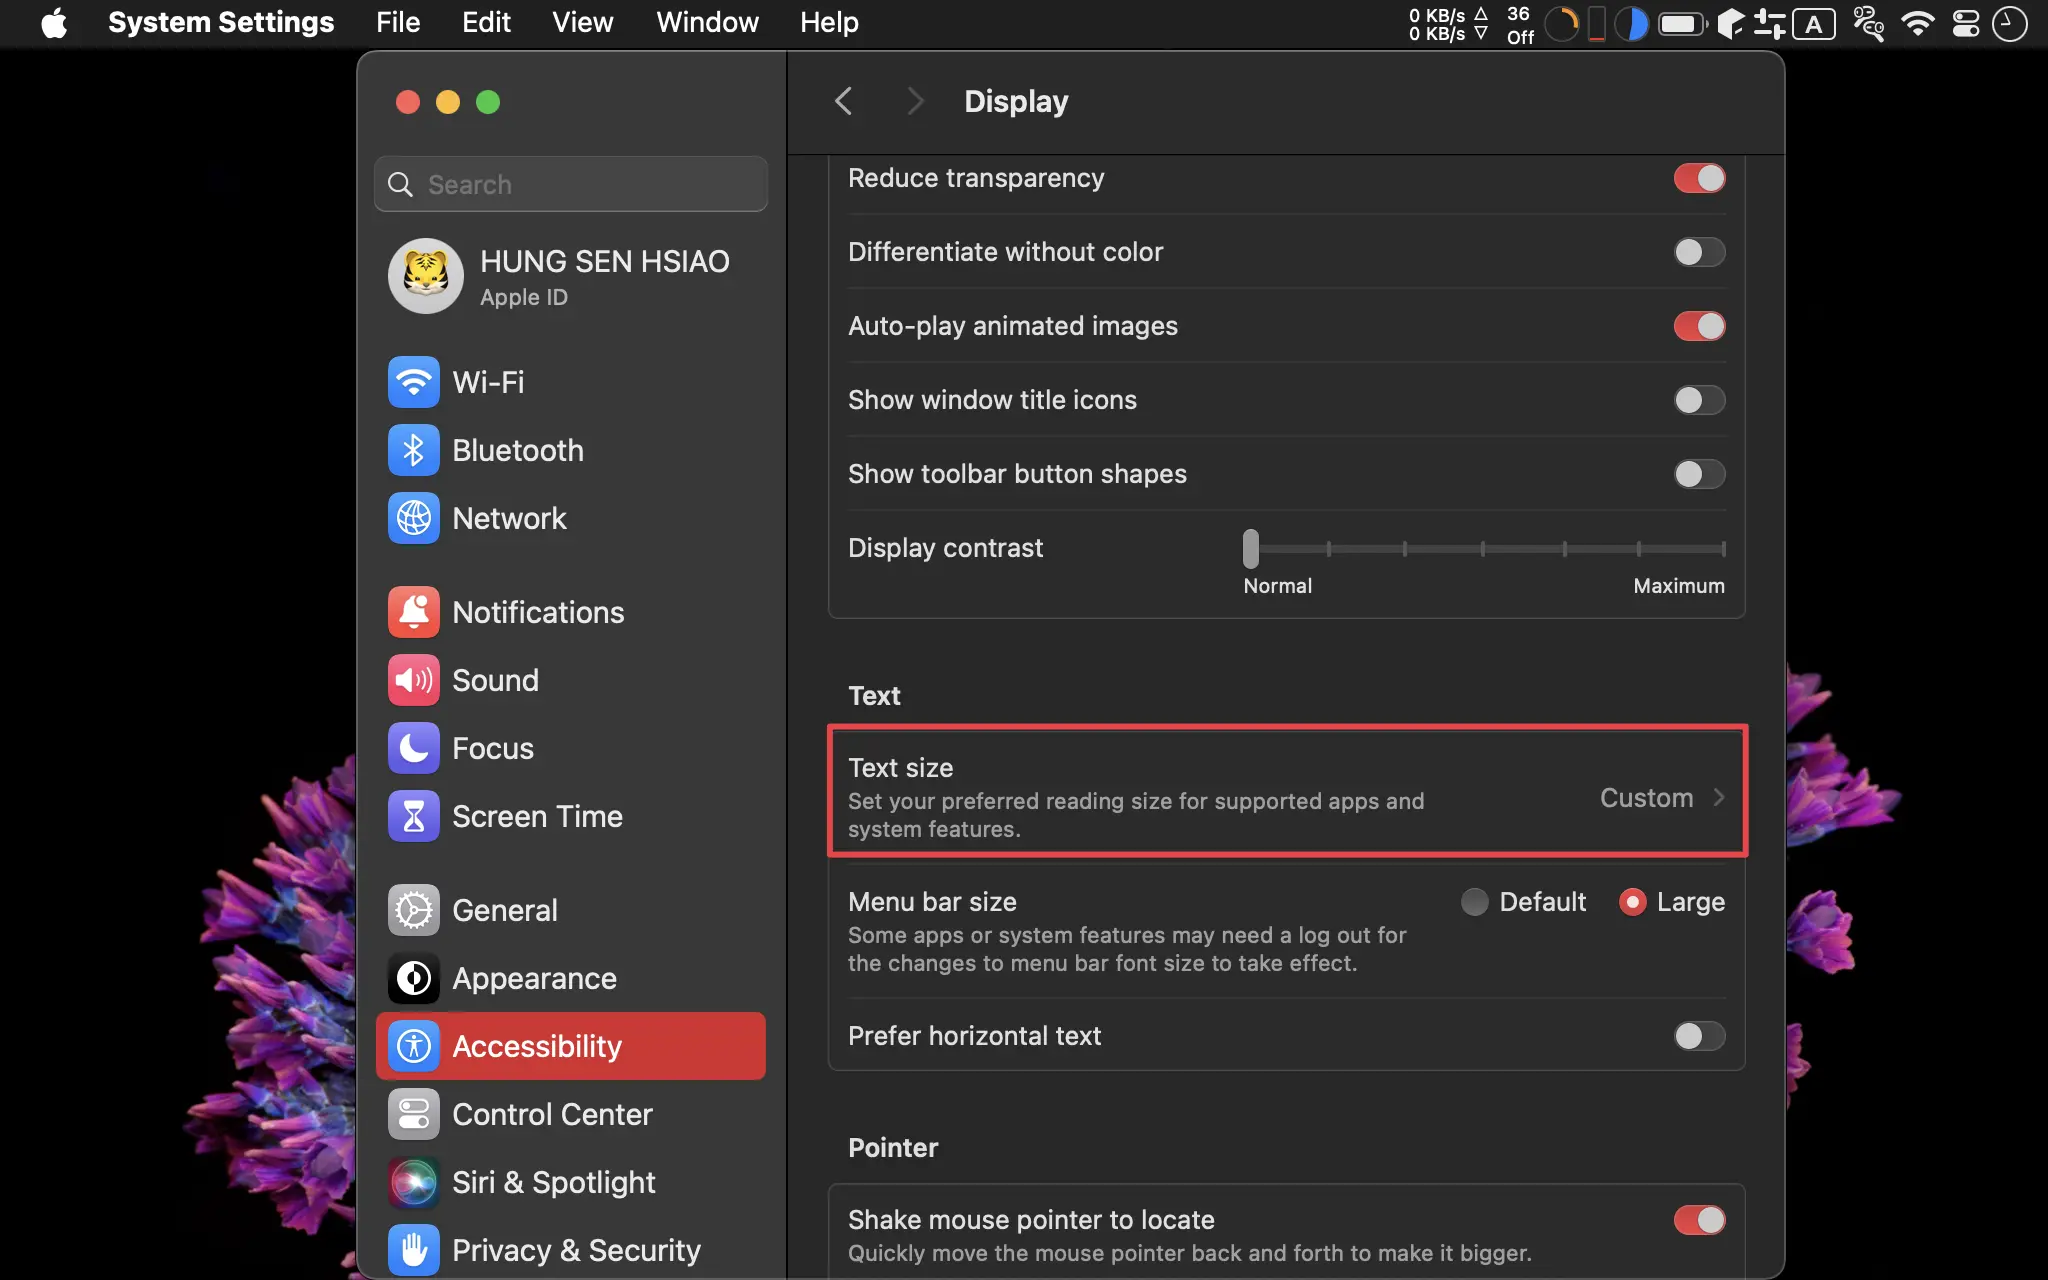Screen dimensions: 2048x1280
Task: Click the Control Center sidebar icon
Action: (413, 1114)
